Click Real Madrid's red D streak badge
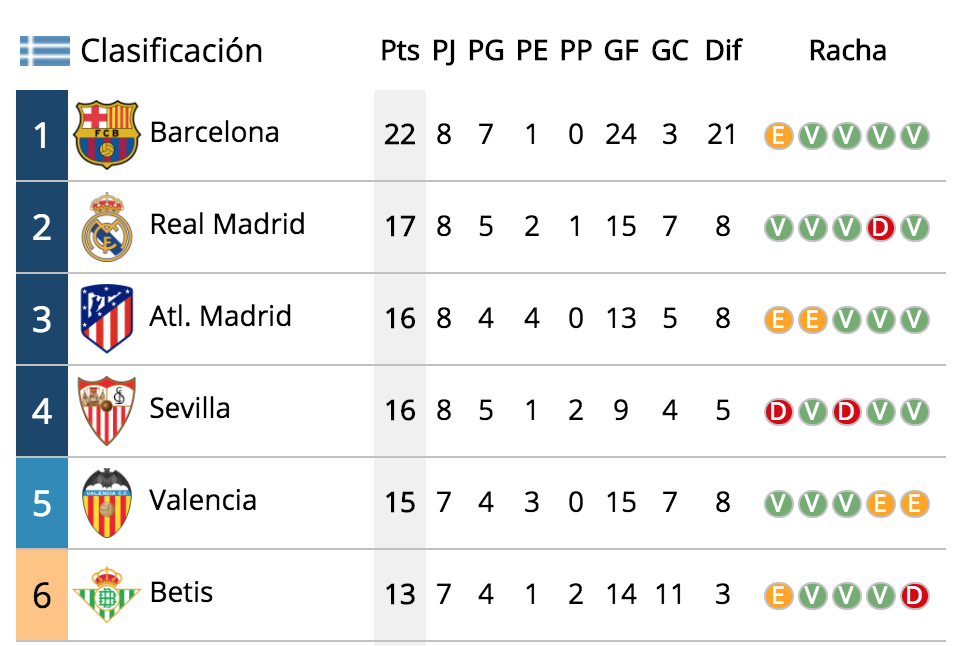This screenshot has height=646, width=966. pos(880,228)
